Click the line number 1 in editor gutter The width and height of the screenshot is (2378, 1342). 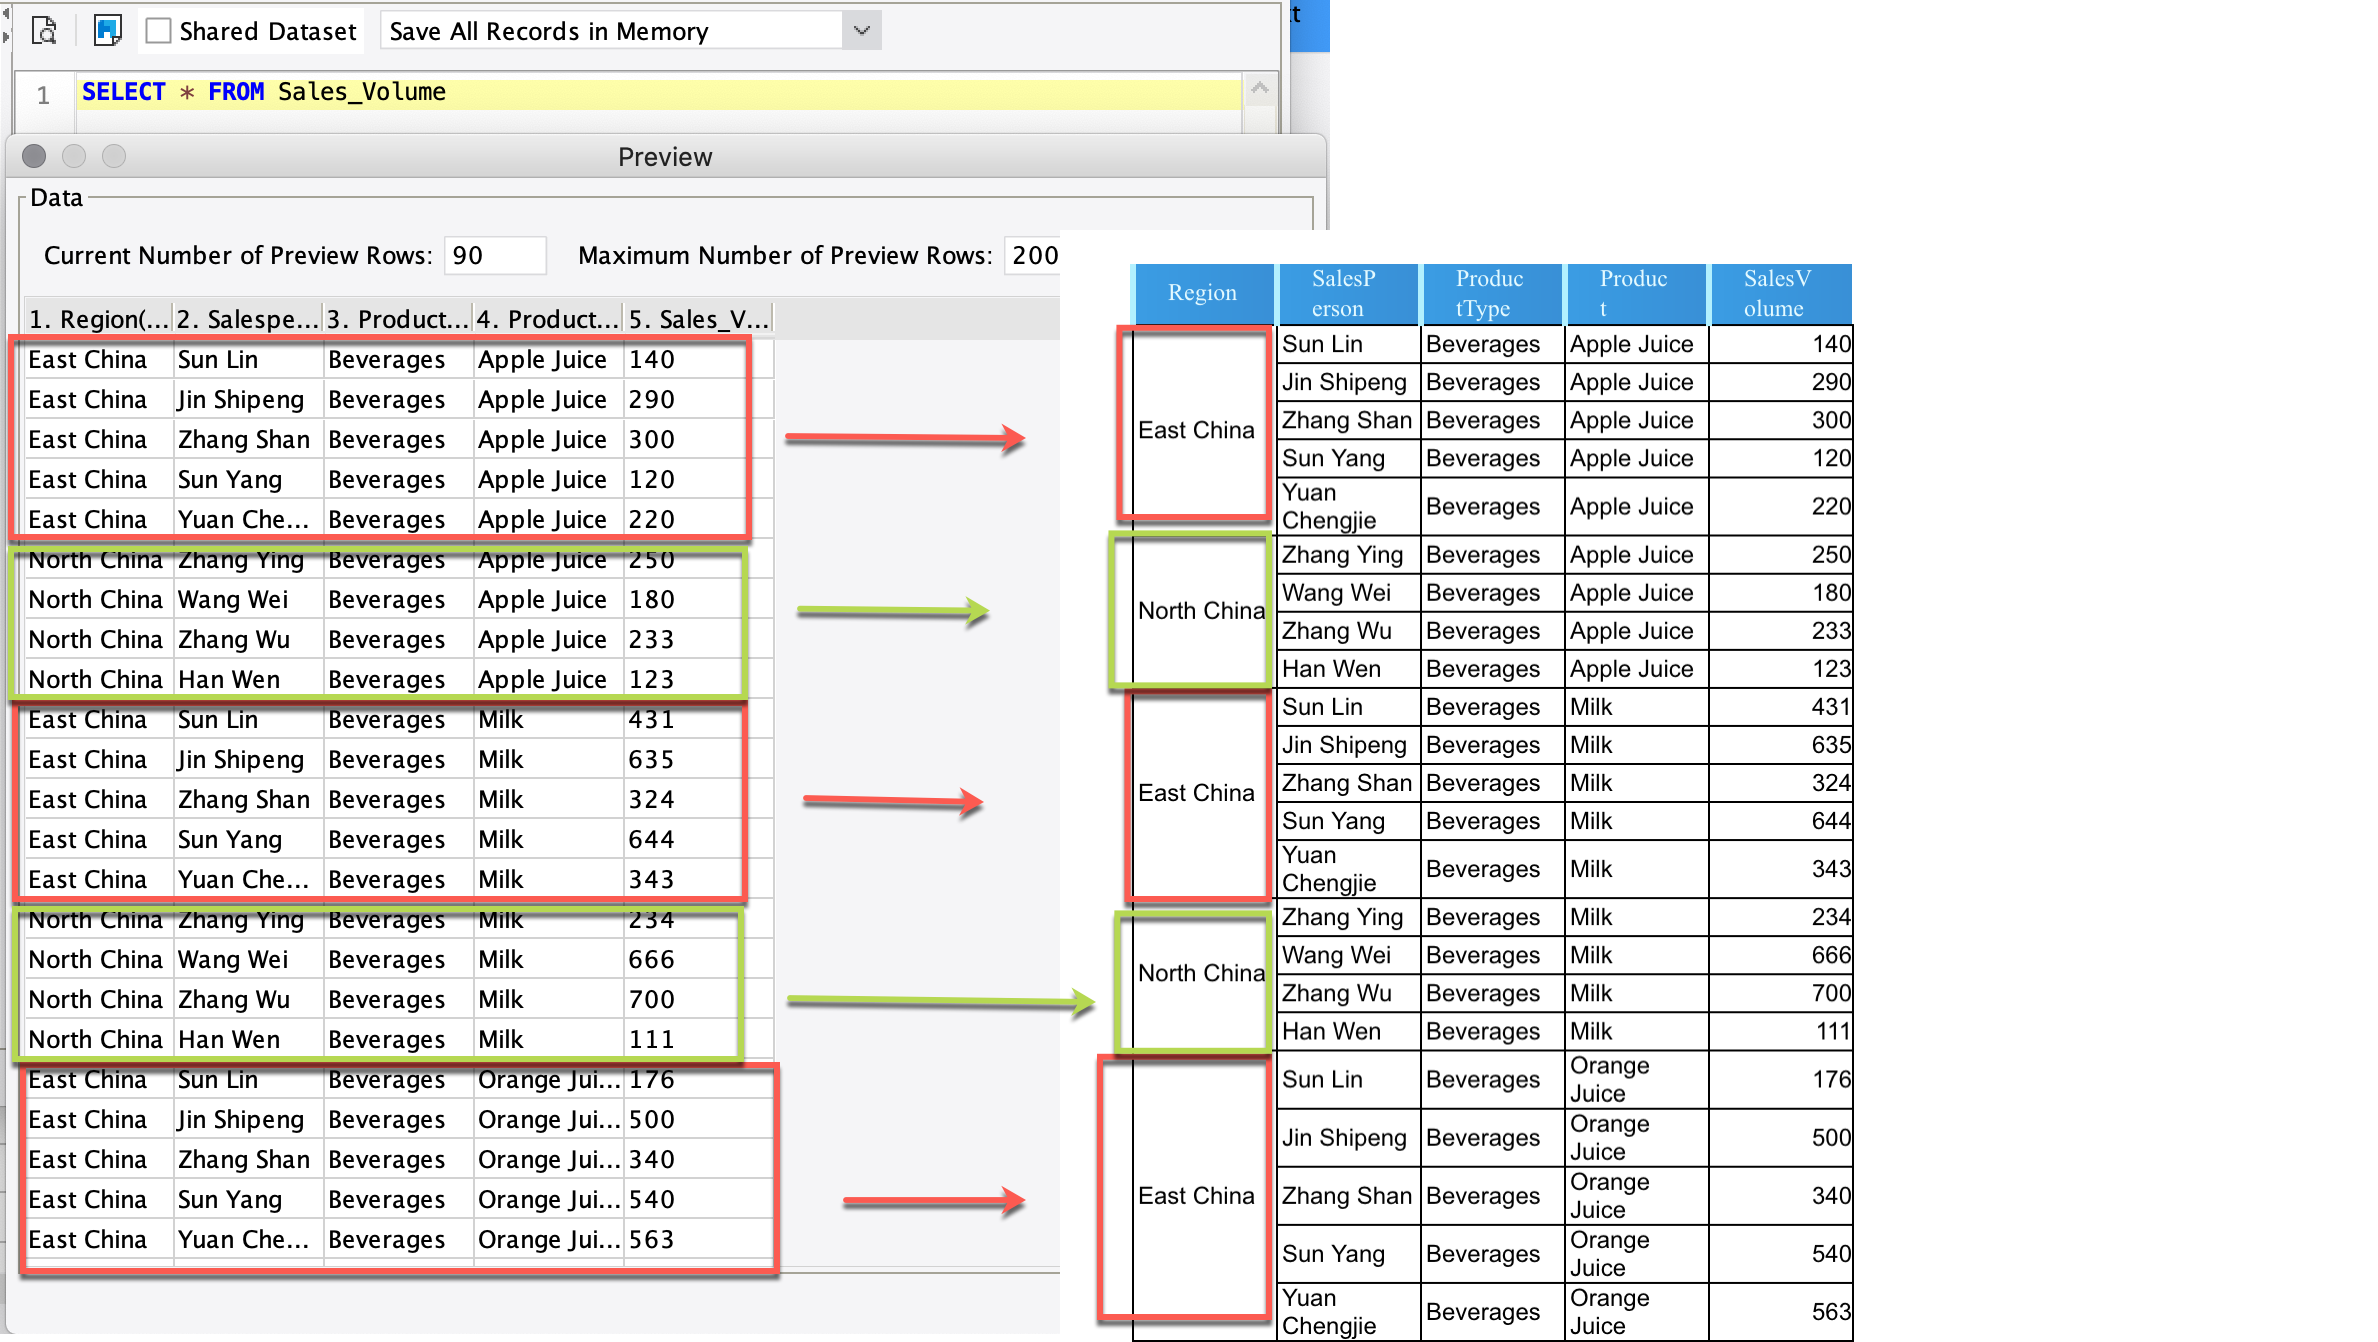pyautogui.click(x=43, y=95)
